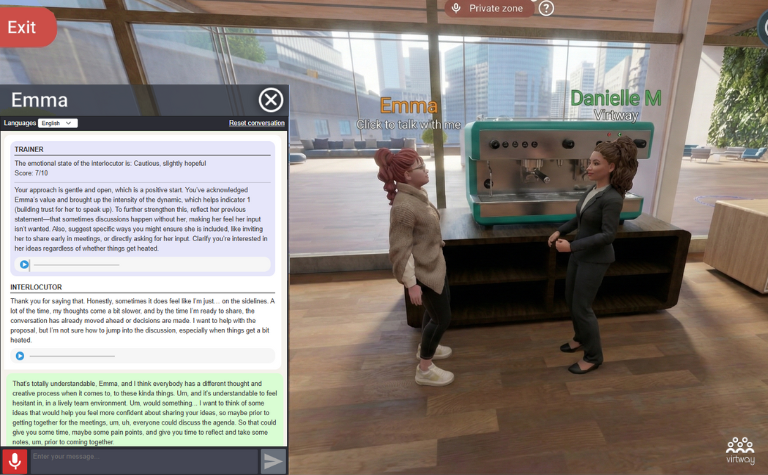Play the interlocutor response audio

(19, 355)
